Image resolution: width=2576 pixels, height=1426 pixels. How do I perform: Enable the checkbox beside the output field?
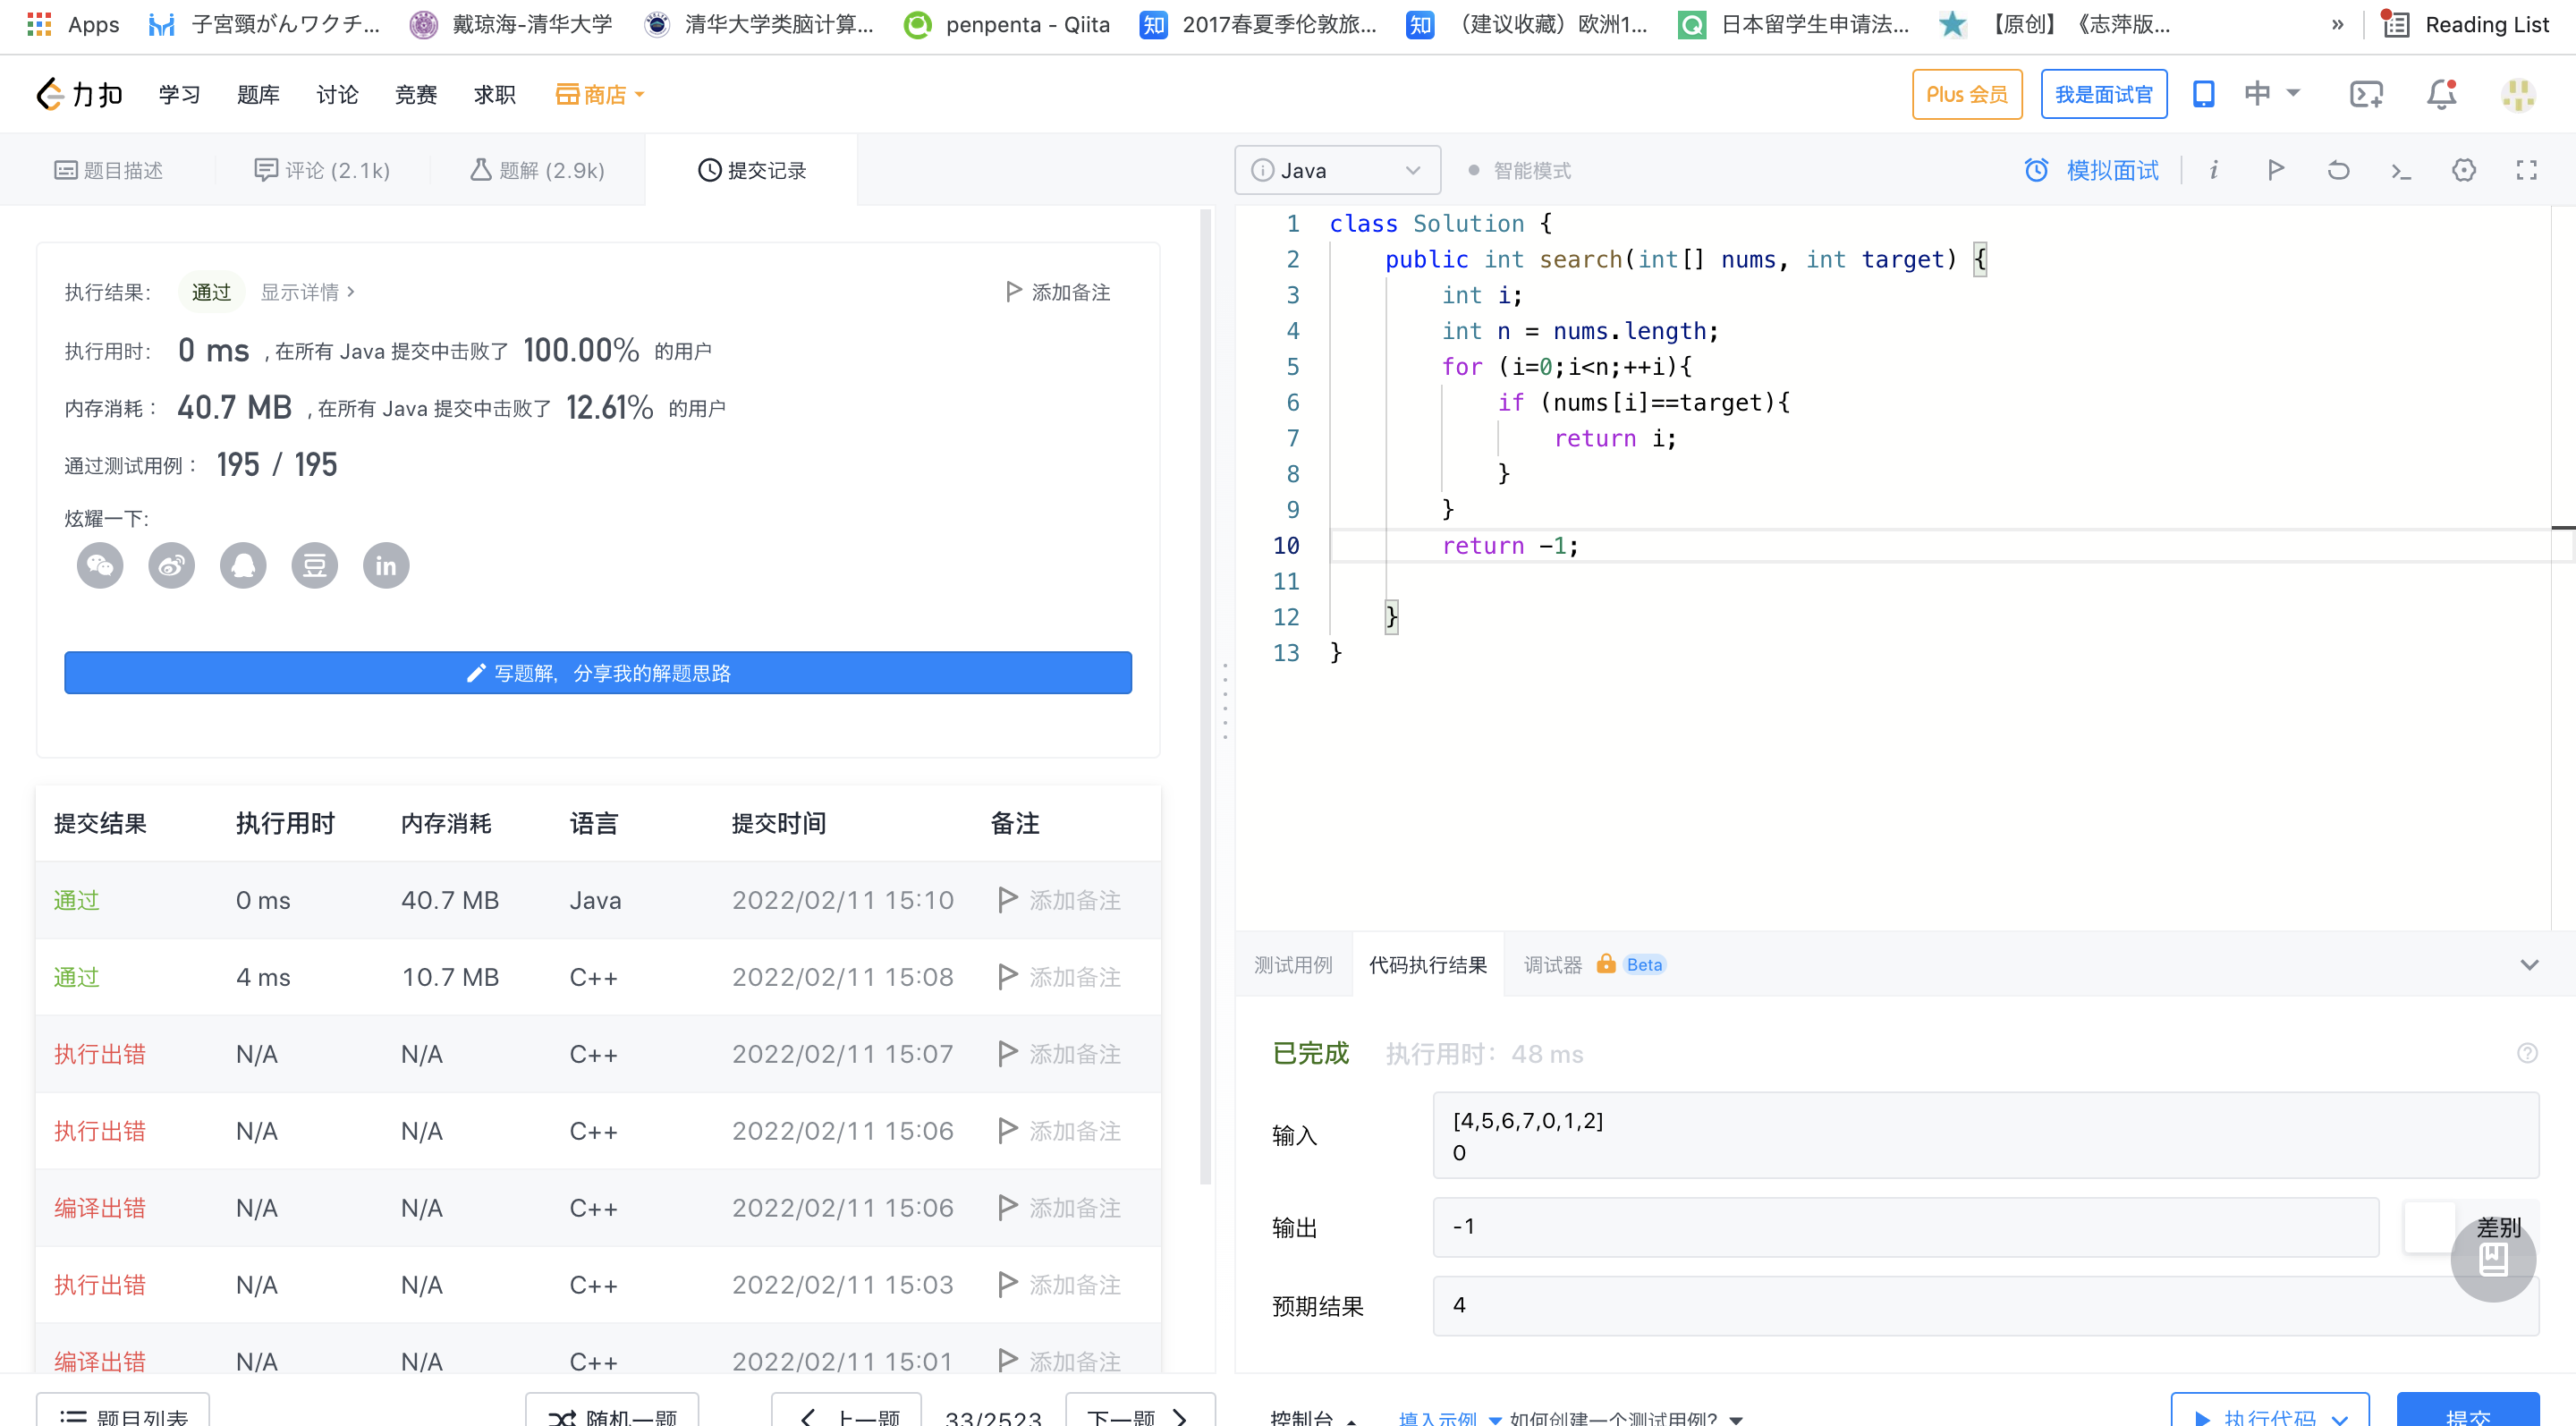(x=2428, y=1227)
